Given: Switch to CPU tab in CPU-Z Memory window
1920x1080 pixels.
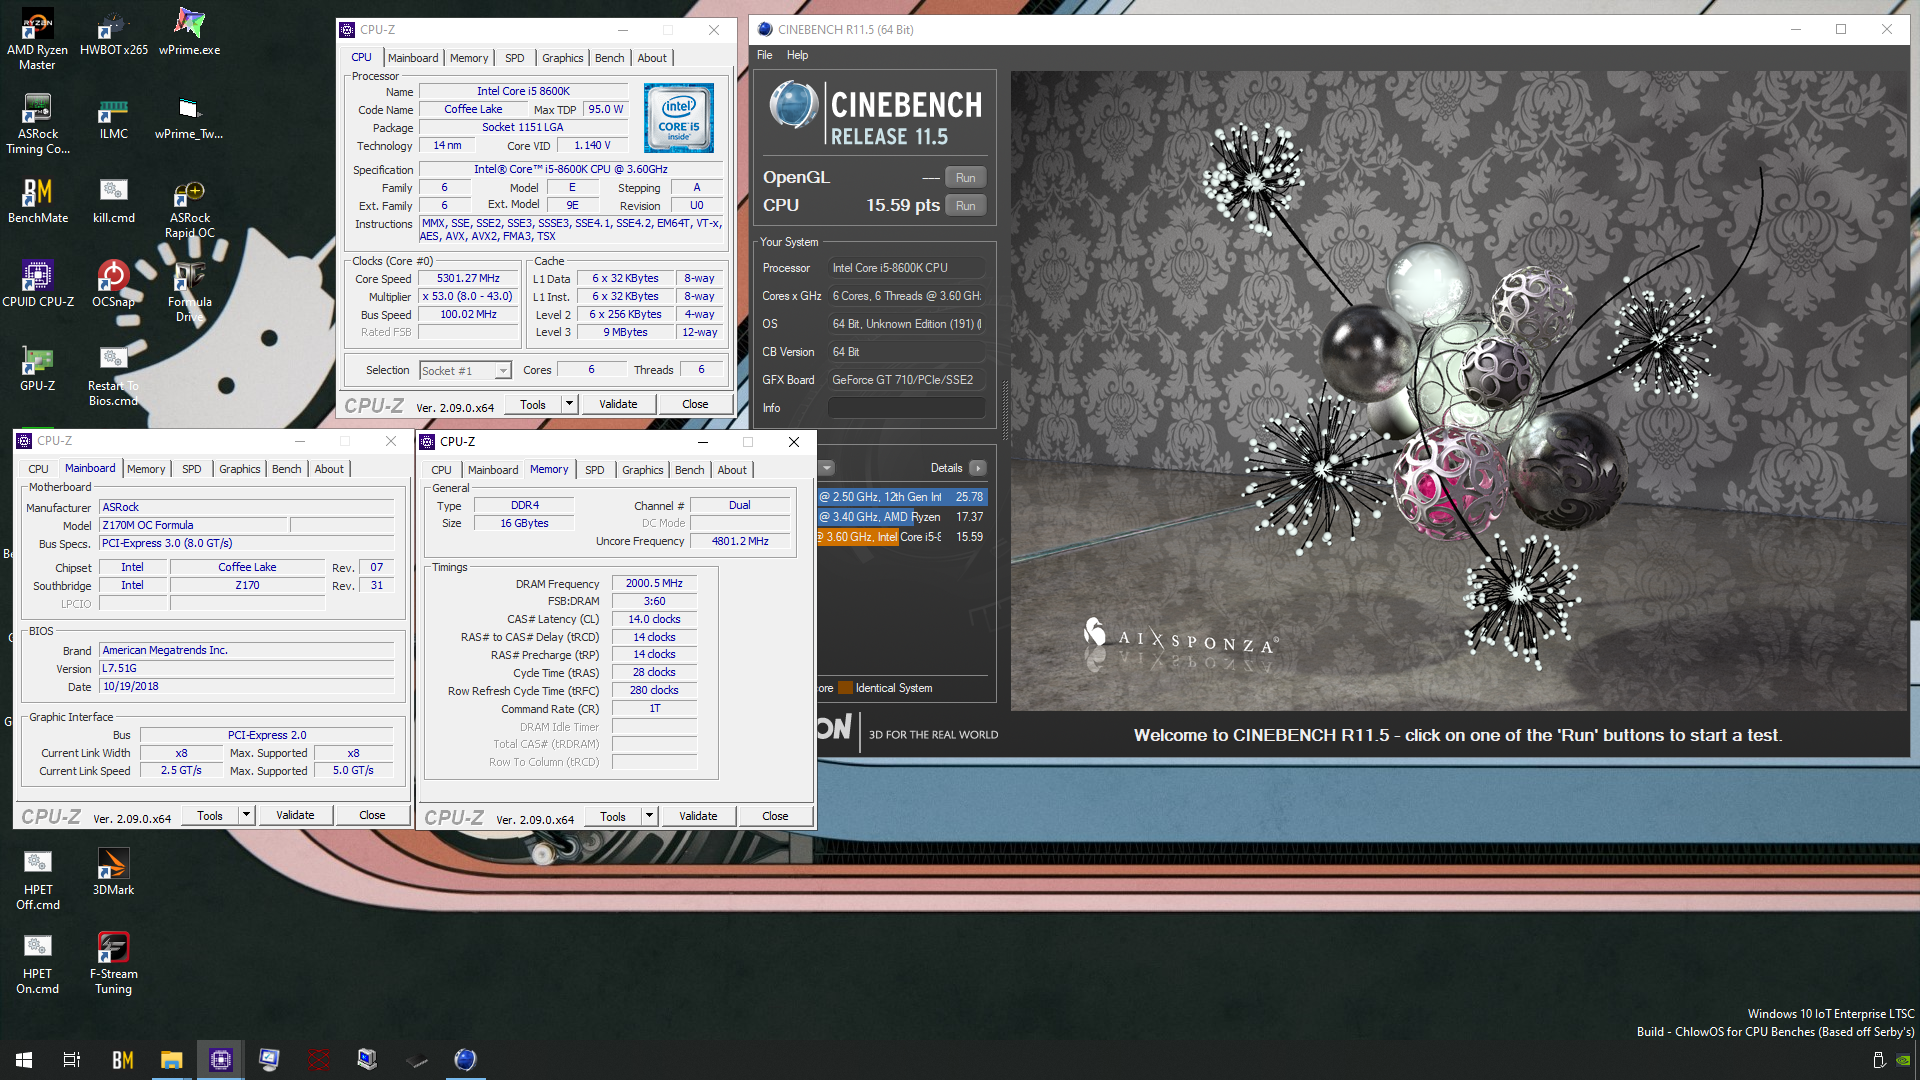Looking at the screenshot, I should pyautogui.click(x=441, y=470).
